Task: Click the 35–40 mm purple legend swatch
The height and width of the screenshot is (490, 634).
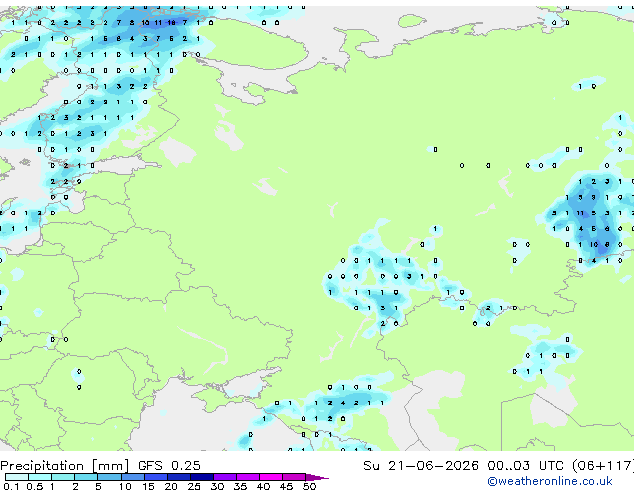Action: click(x=248, y=477)
